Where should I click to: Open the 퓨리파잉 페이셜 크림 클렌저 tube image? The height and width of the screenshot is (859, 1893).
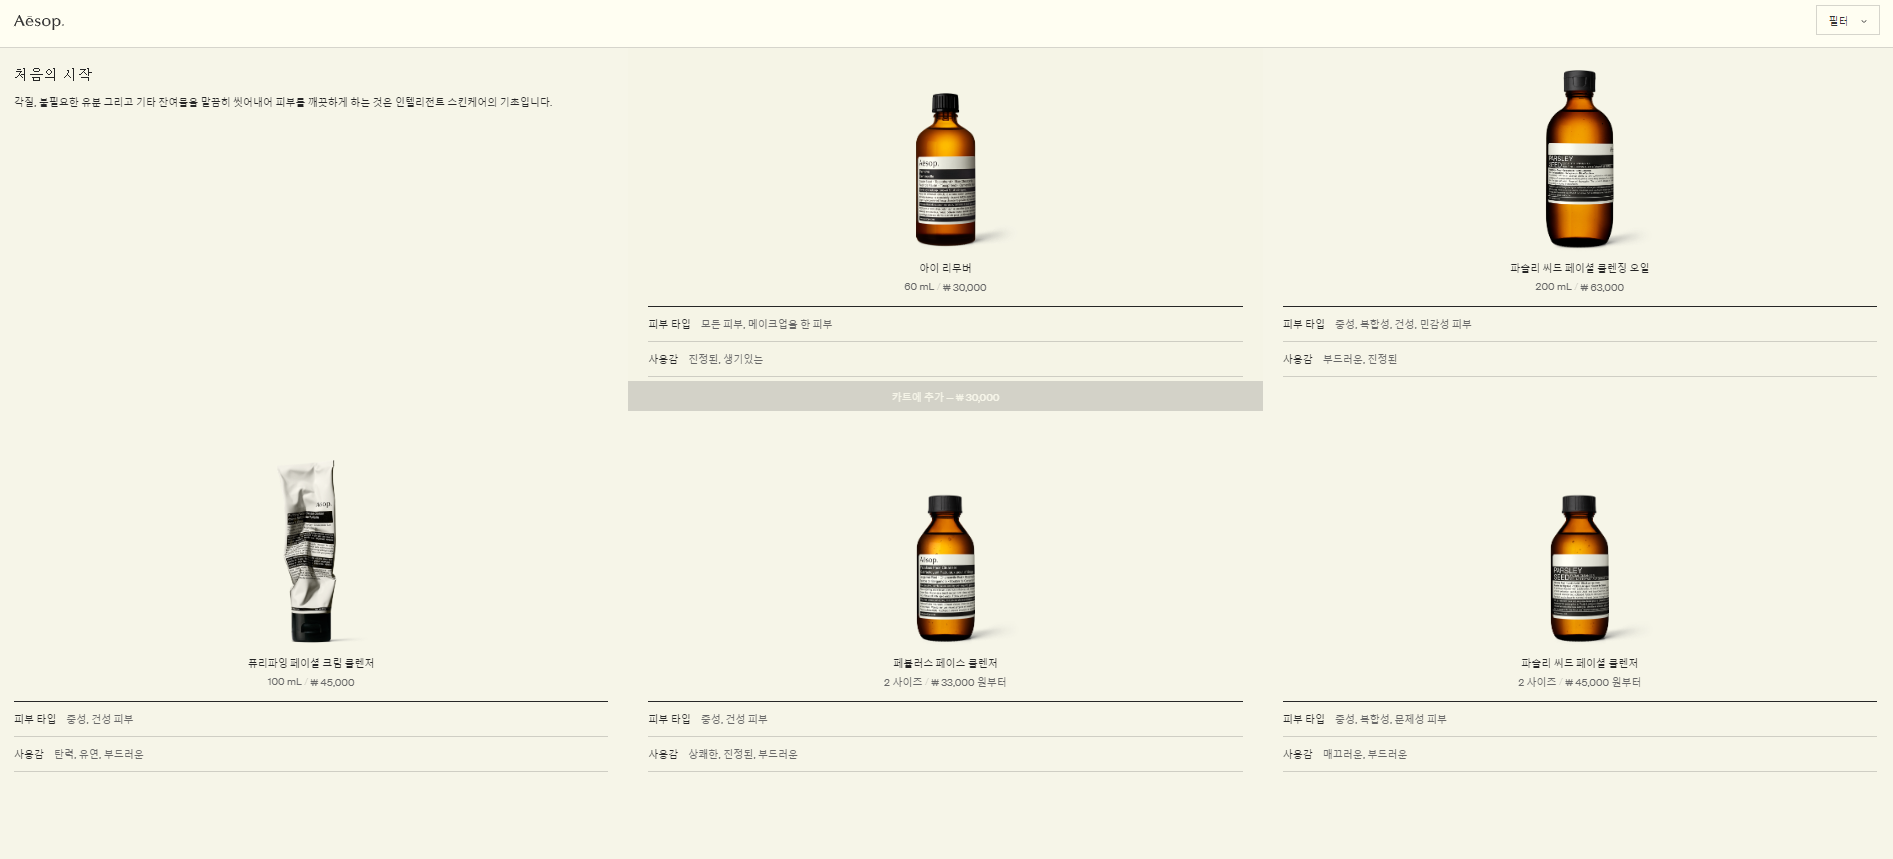(x=310, y=550)
